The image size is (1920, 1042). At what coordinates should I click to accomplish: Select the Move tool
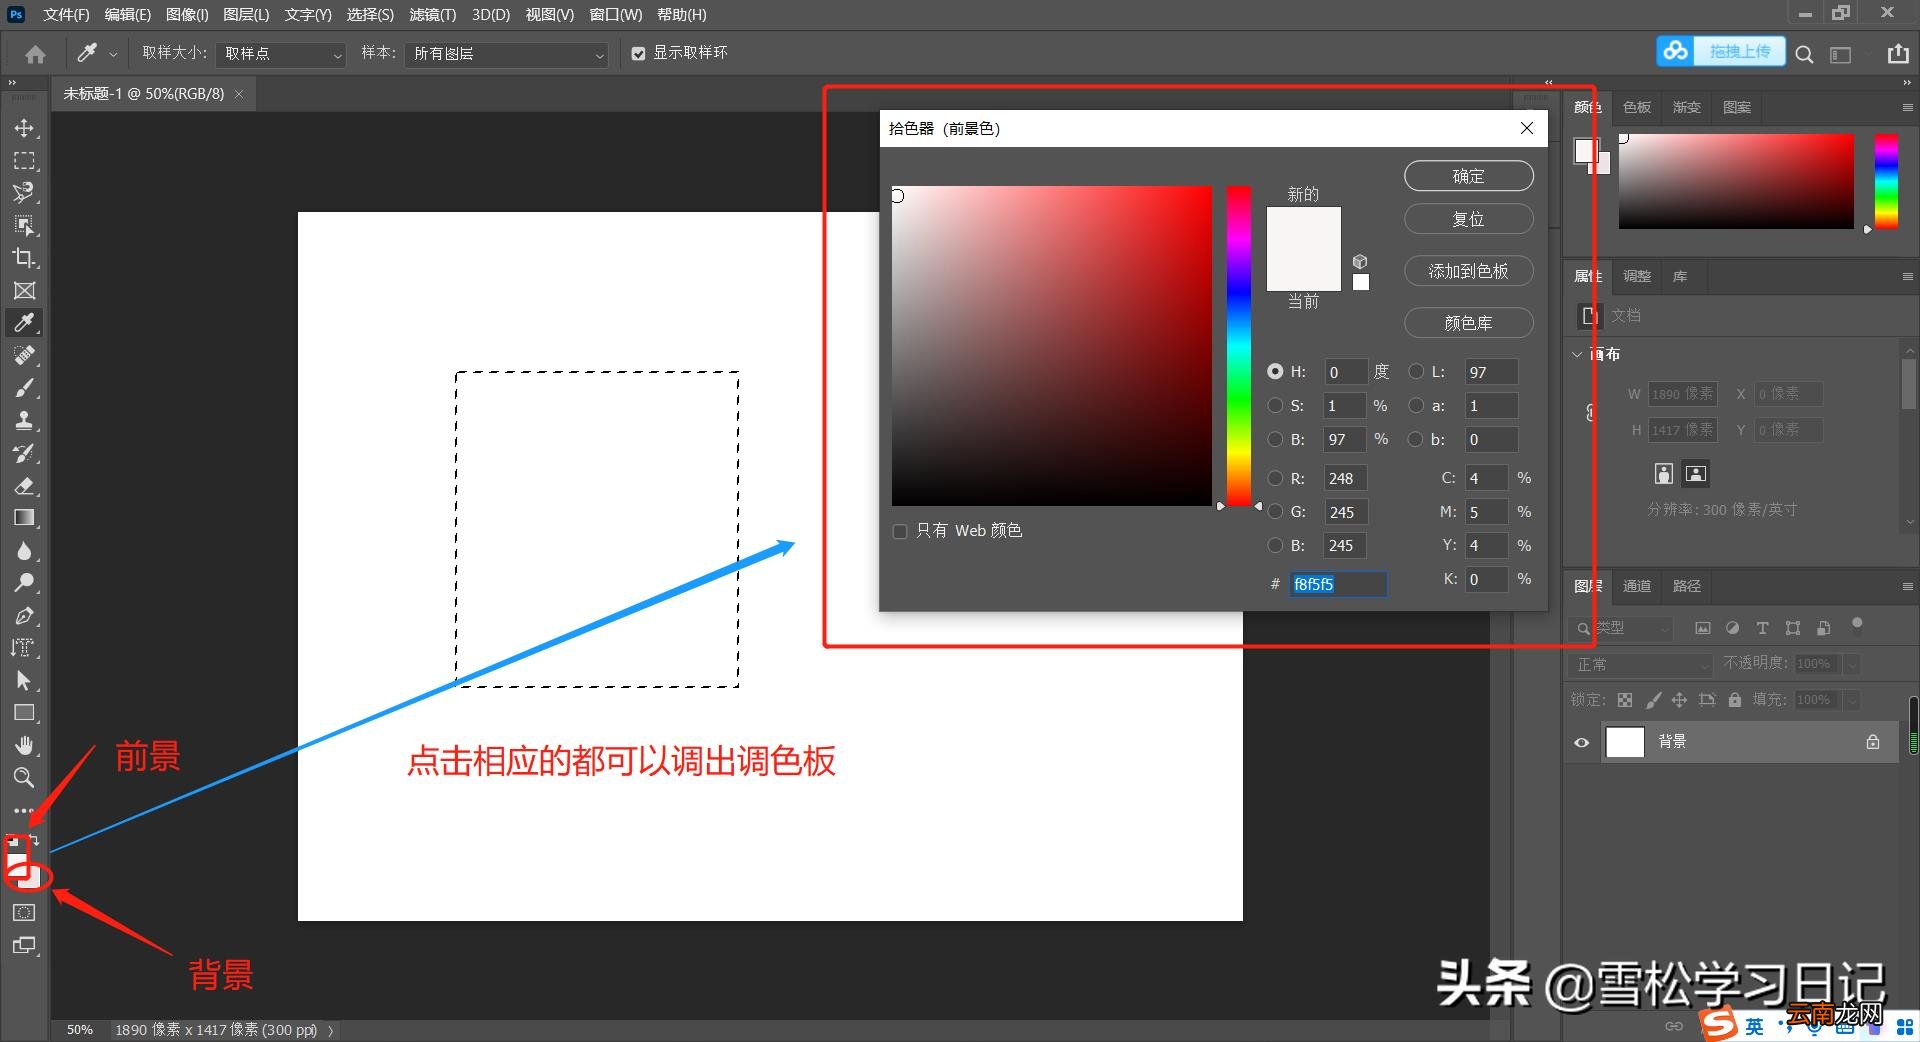[24, 128]
